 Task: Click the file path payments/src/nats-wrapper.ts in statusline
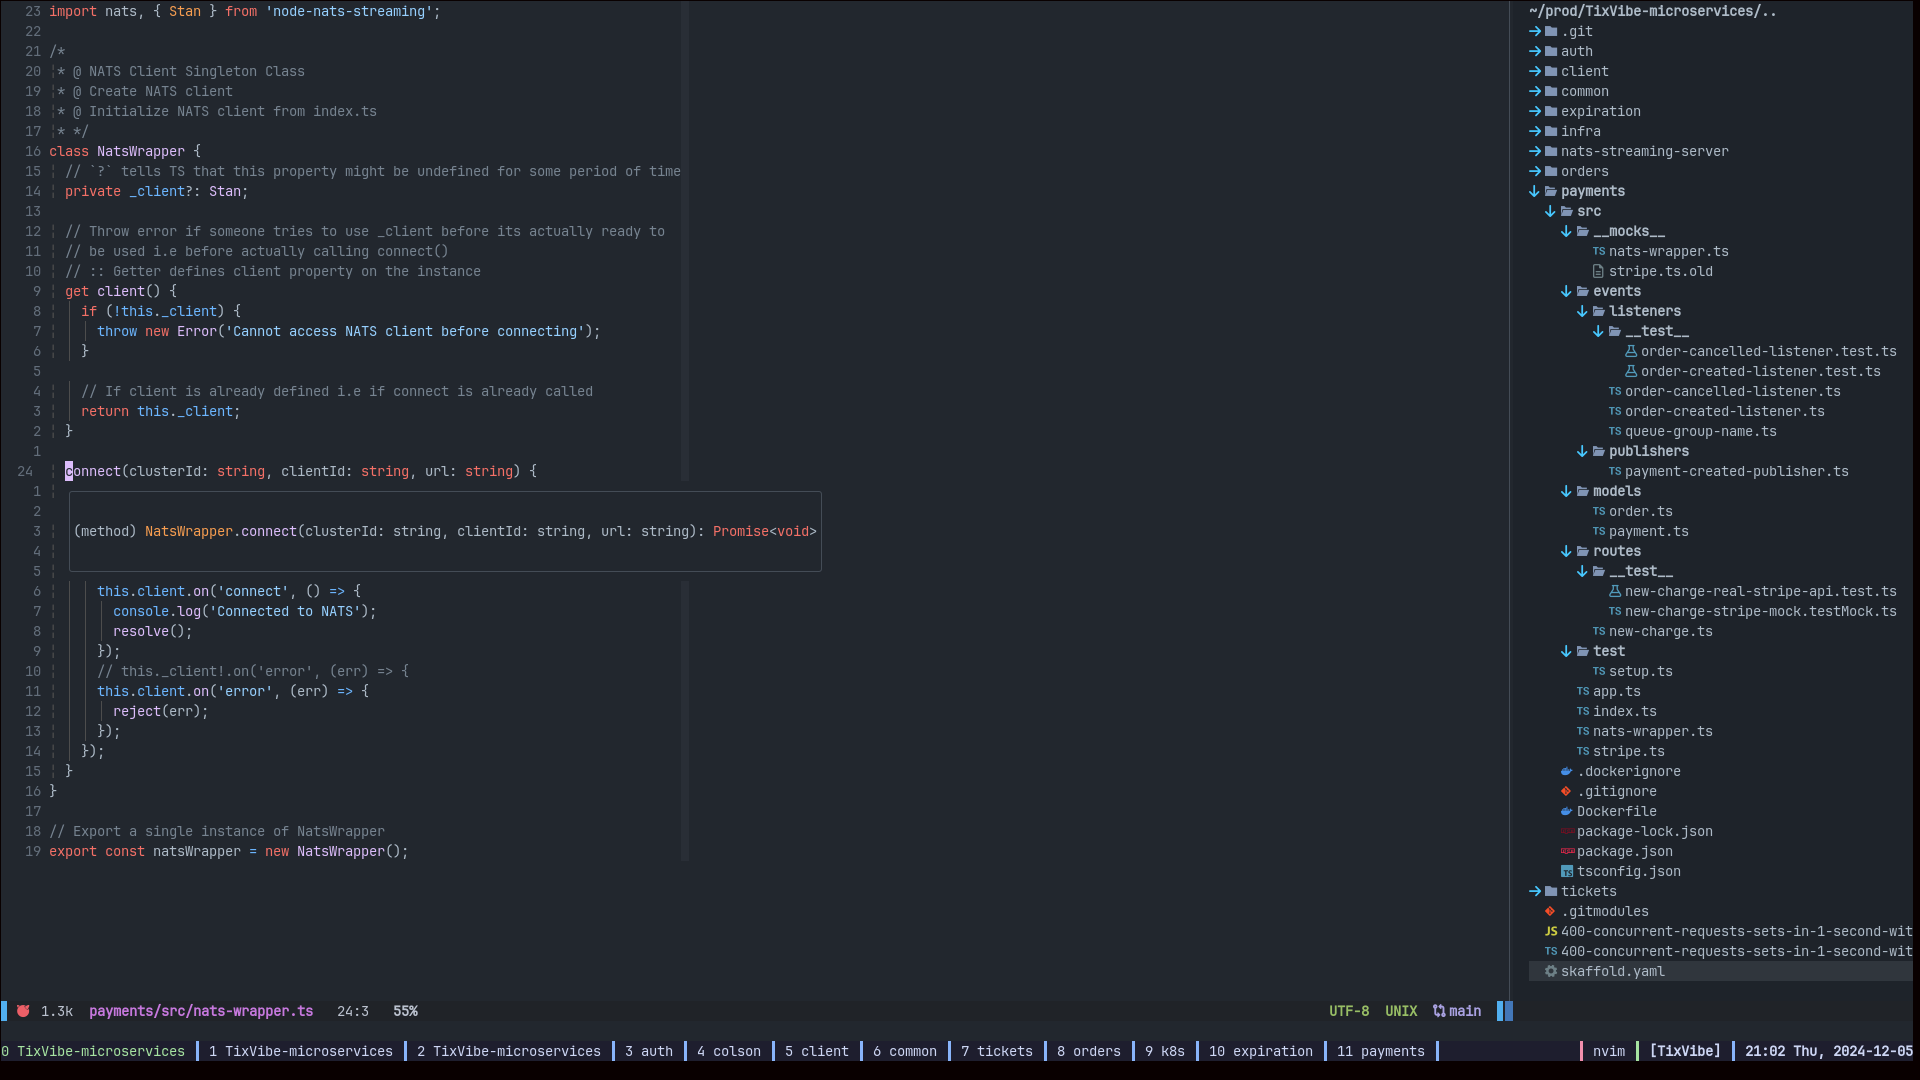coord(201,1011)
